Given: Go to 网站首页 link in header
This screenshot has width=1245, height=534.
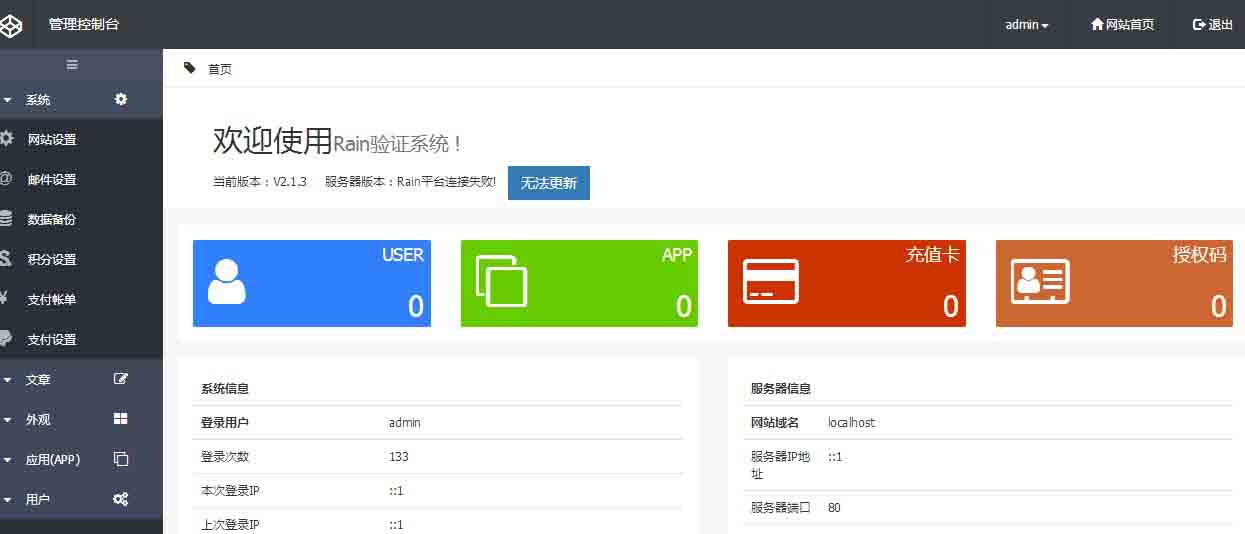Looking at the screenshot, I should click(1122, 25).
